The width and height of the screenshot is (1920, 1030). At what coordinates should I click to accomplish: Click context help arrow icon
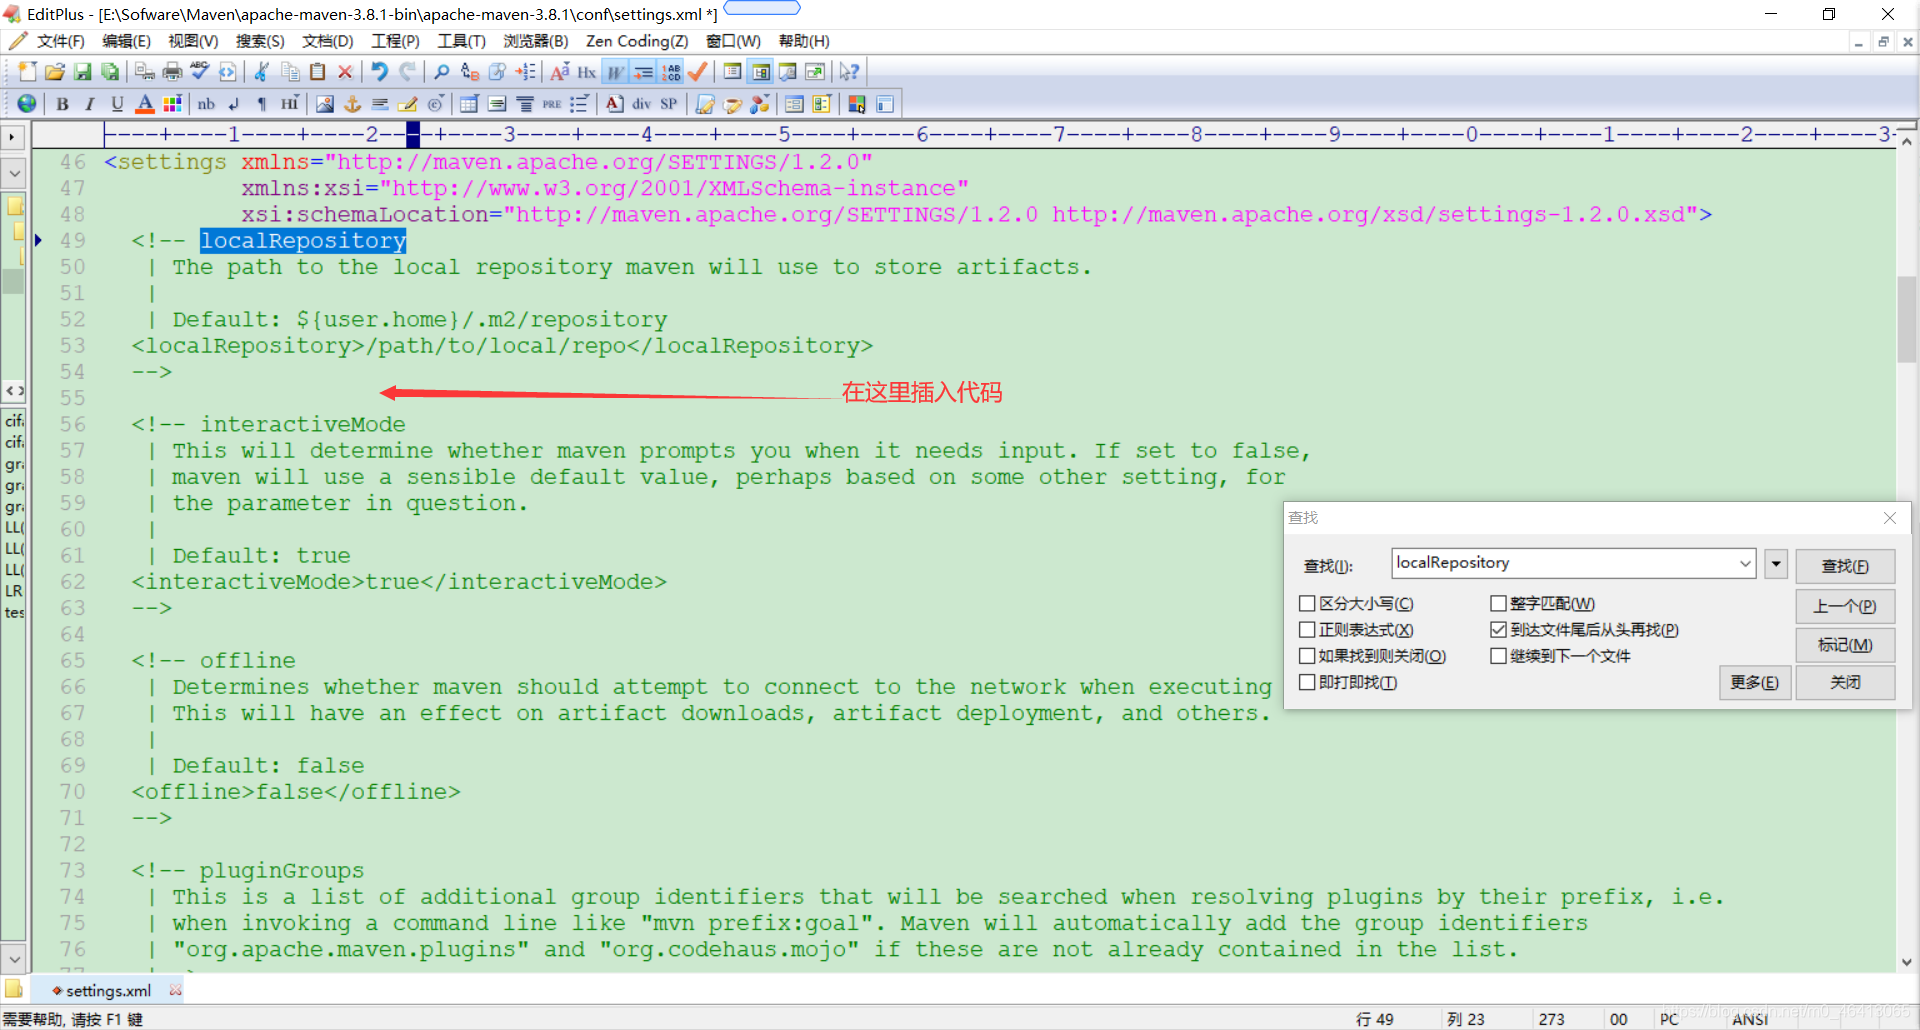[849, 72]
